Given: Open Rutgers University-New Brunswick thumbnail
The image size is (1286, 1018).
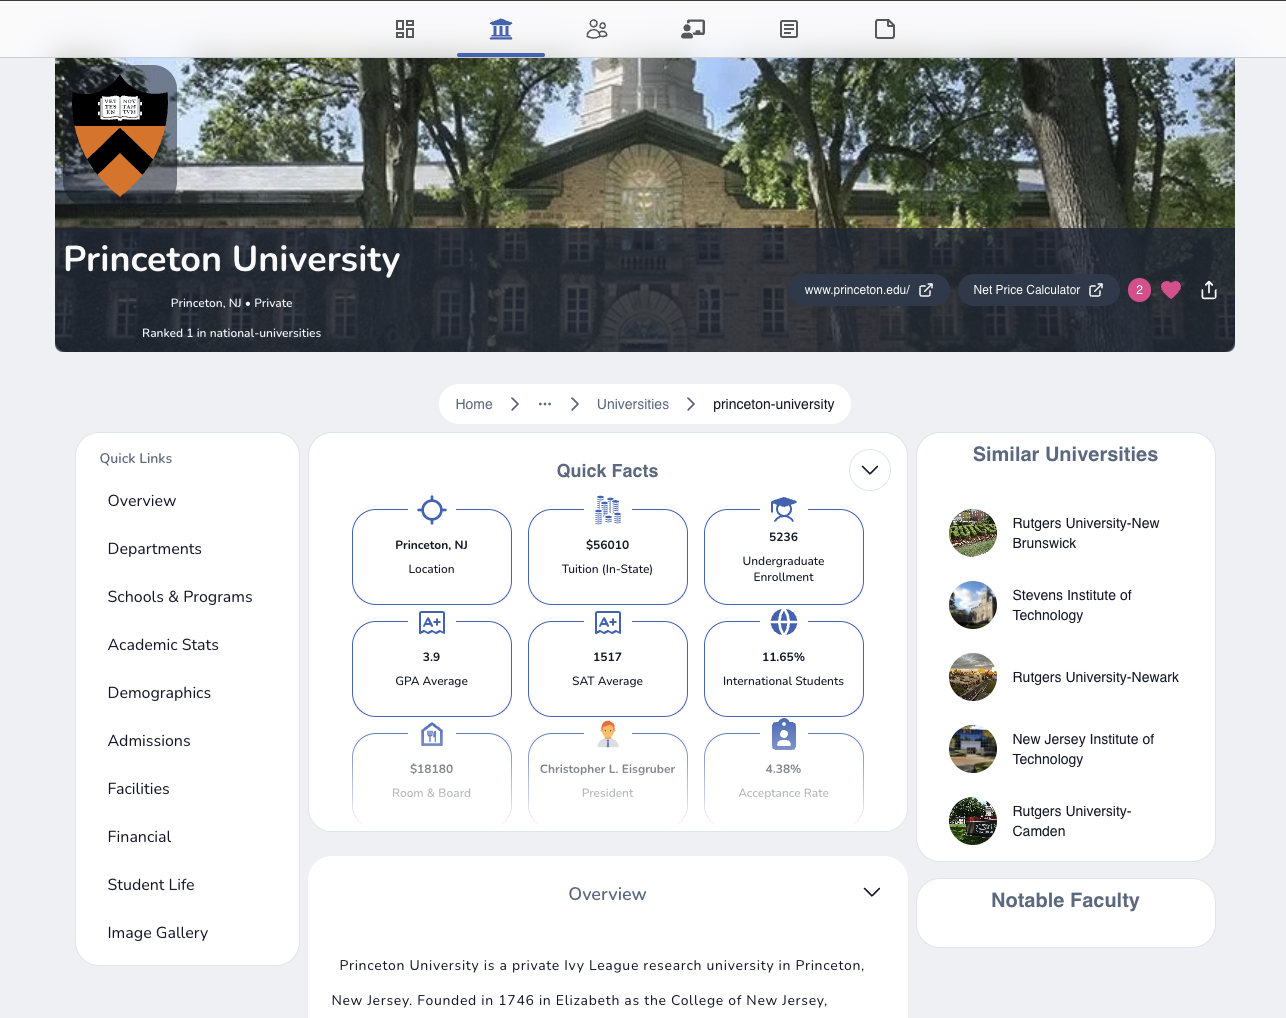Looking at the screenshot, I should [x=973, y=533].
